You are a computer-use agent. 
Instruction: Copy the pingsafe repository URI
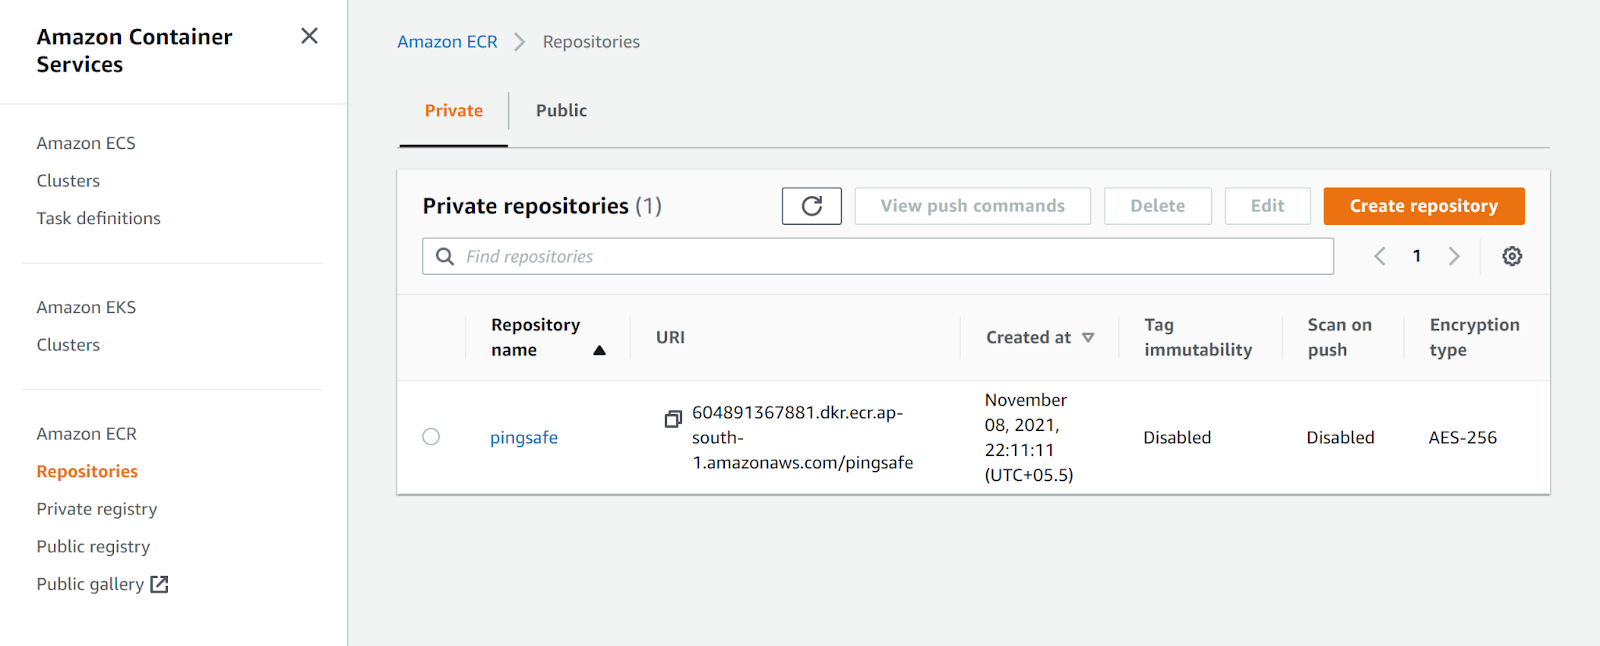[673, 419]
